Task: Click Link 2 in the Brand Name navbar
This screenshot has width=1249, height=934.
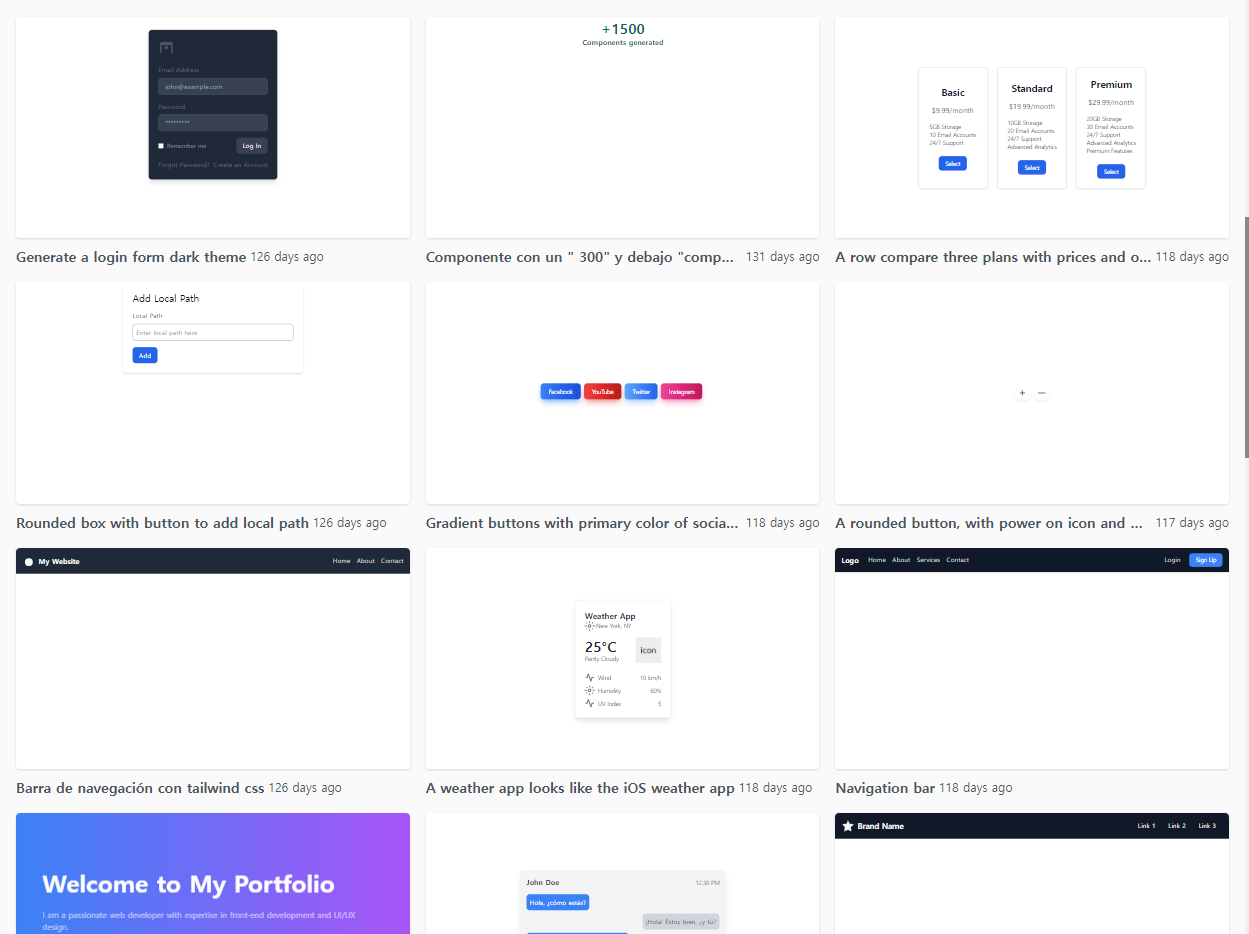Action: click(1177, 826)
